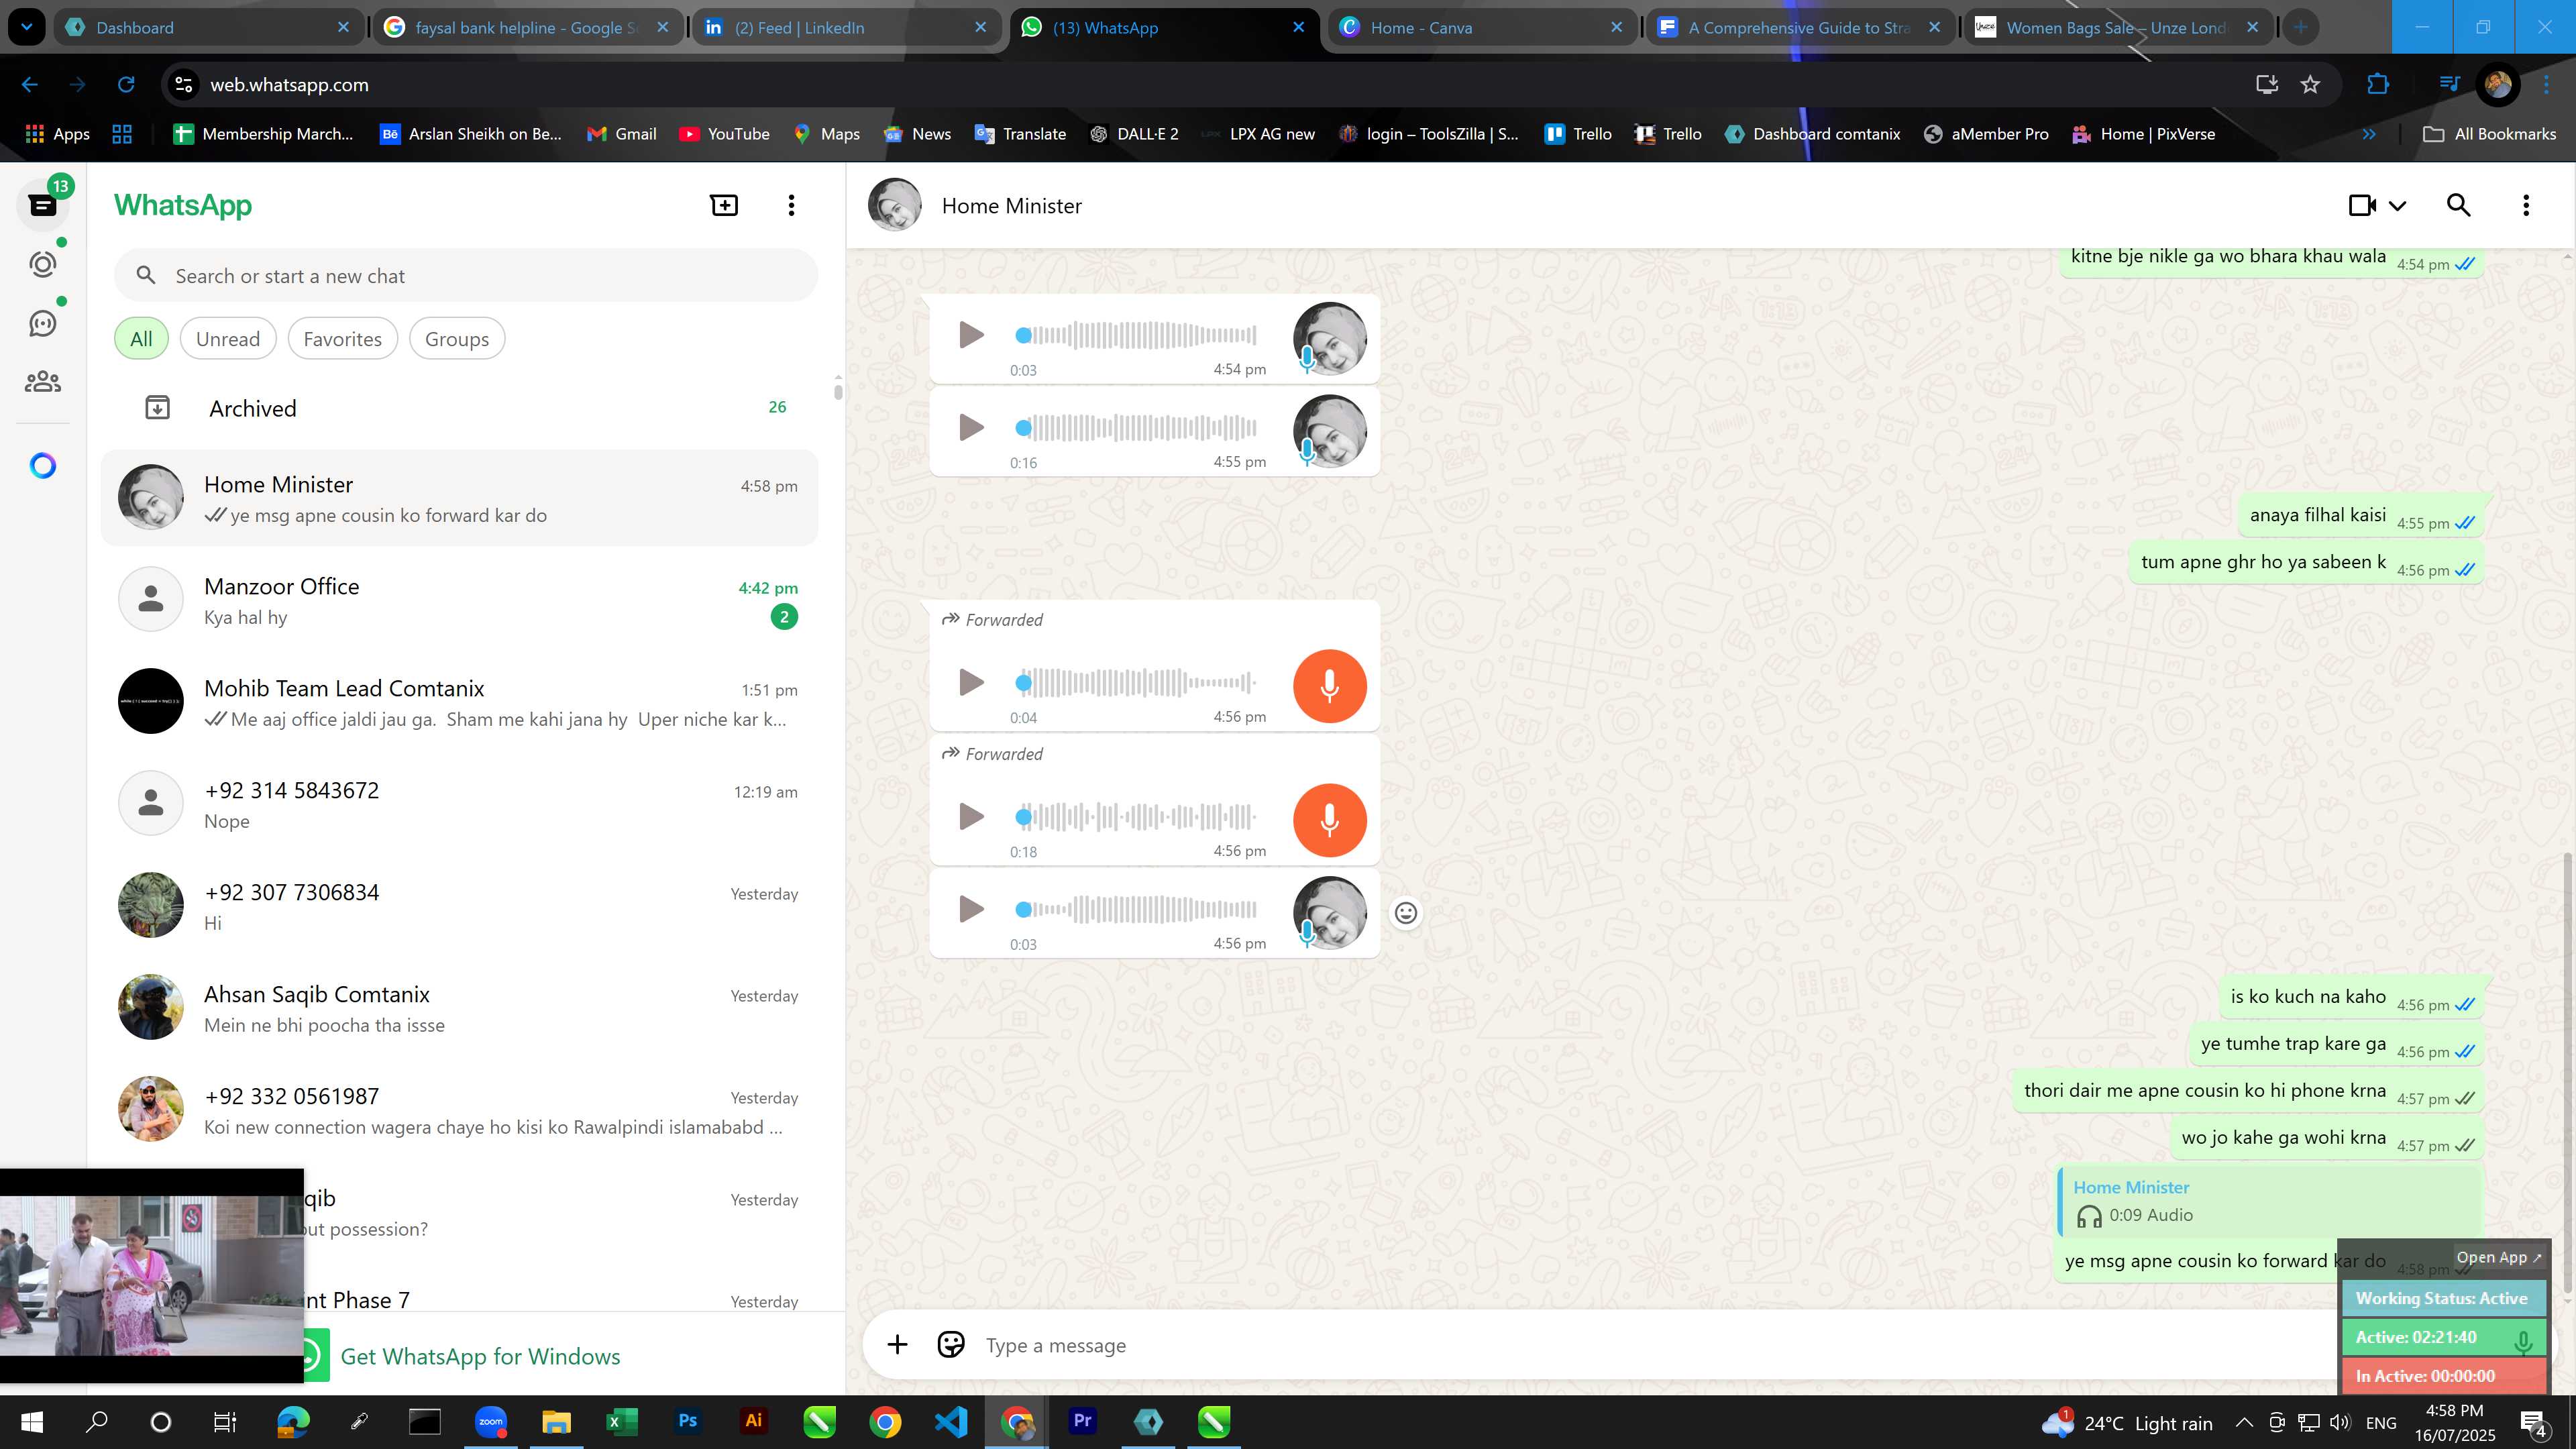Open Visual Studio Code from taskbar
The image size is (2576, 1449).
point(951,1421)
